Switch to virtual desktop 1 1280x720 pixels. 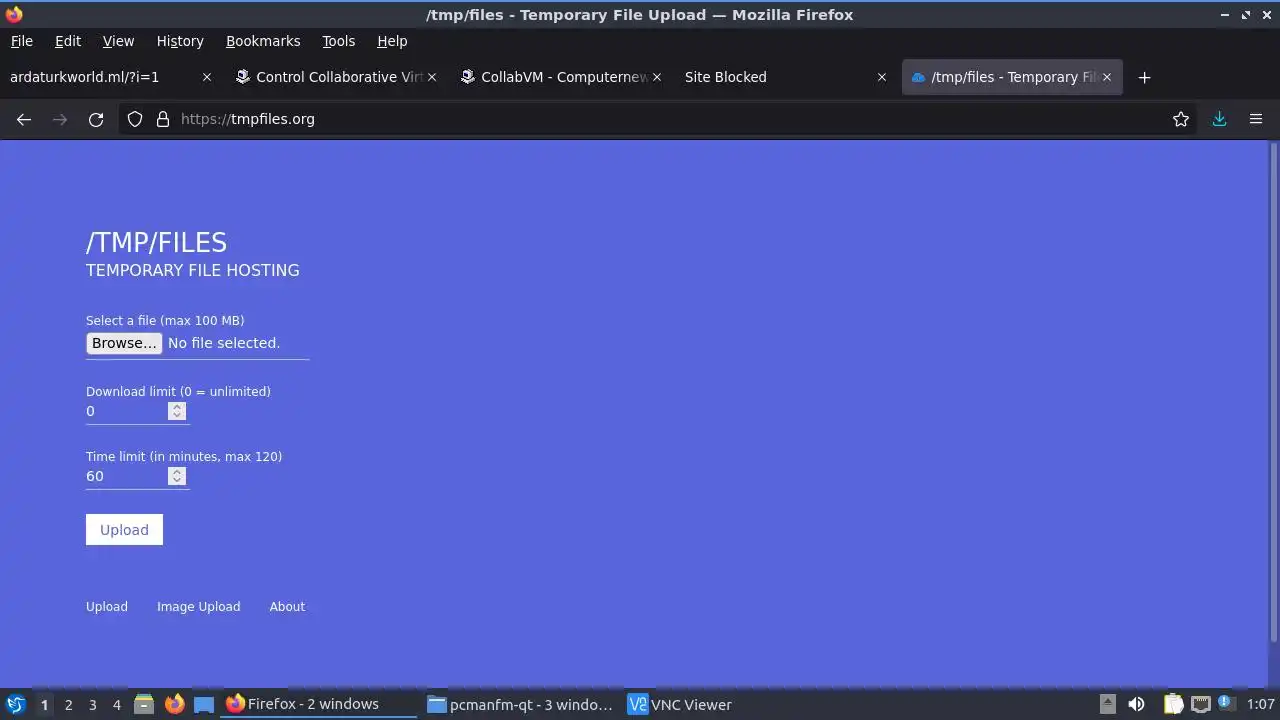tap(44, 704)
